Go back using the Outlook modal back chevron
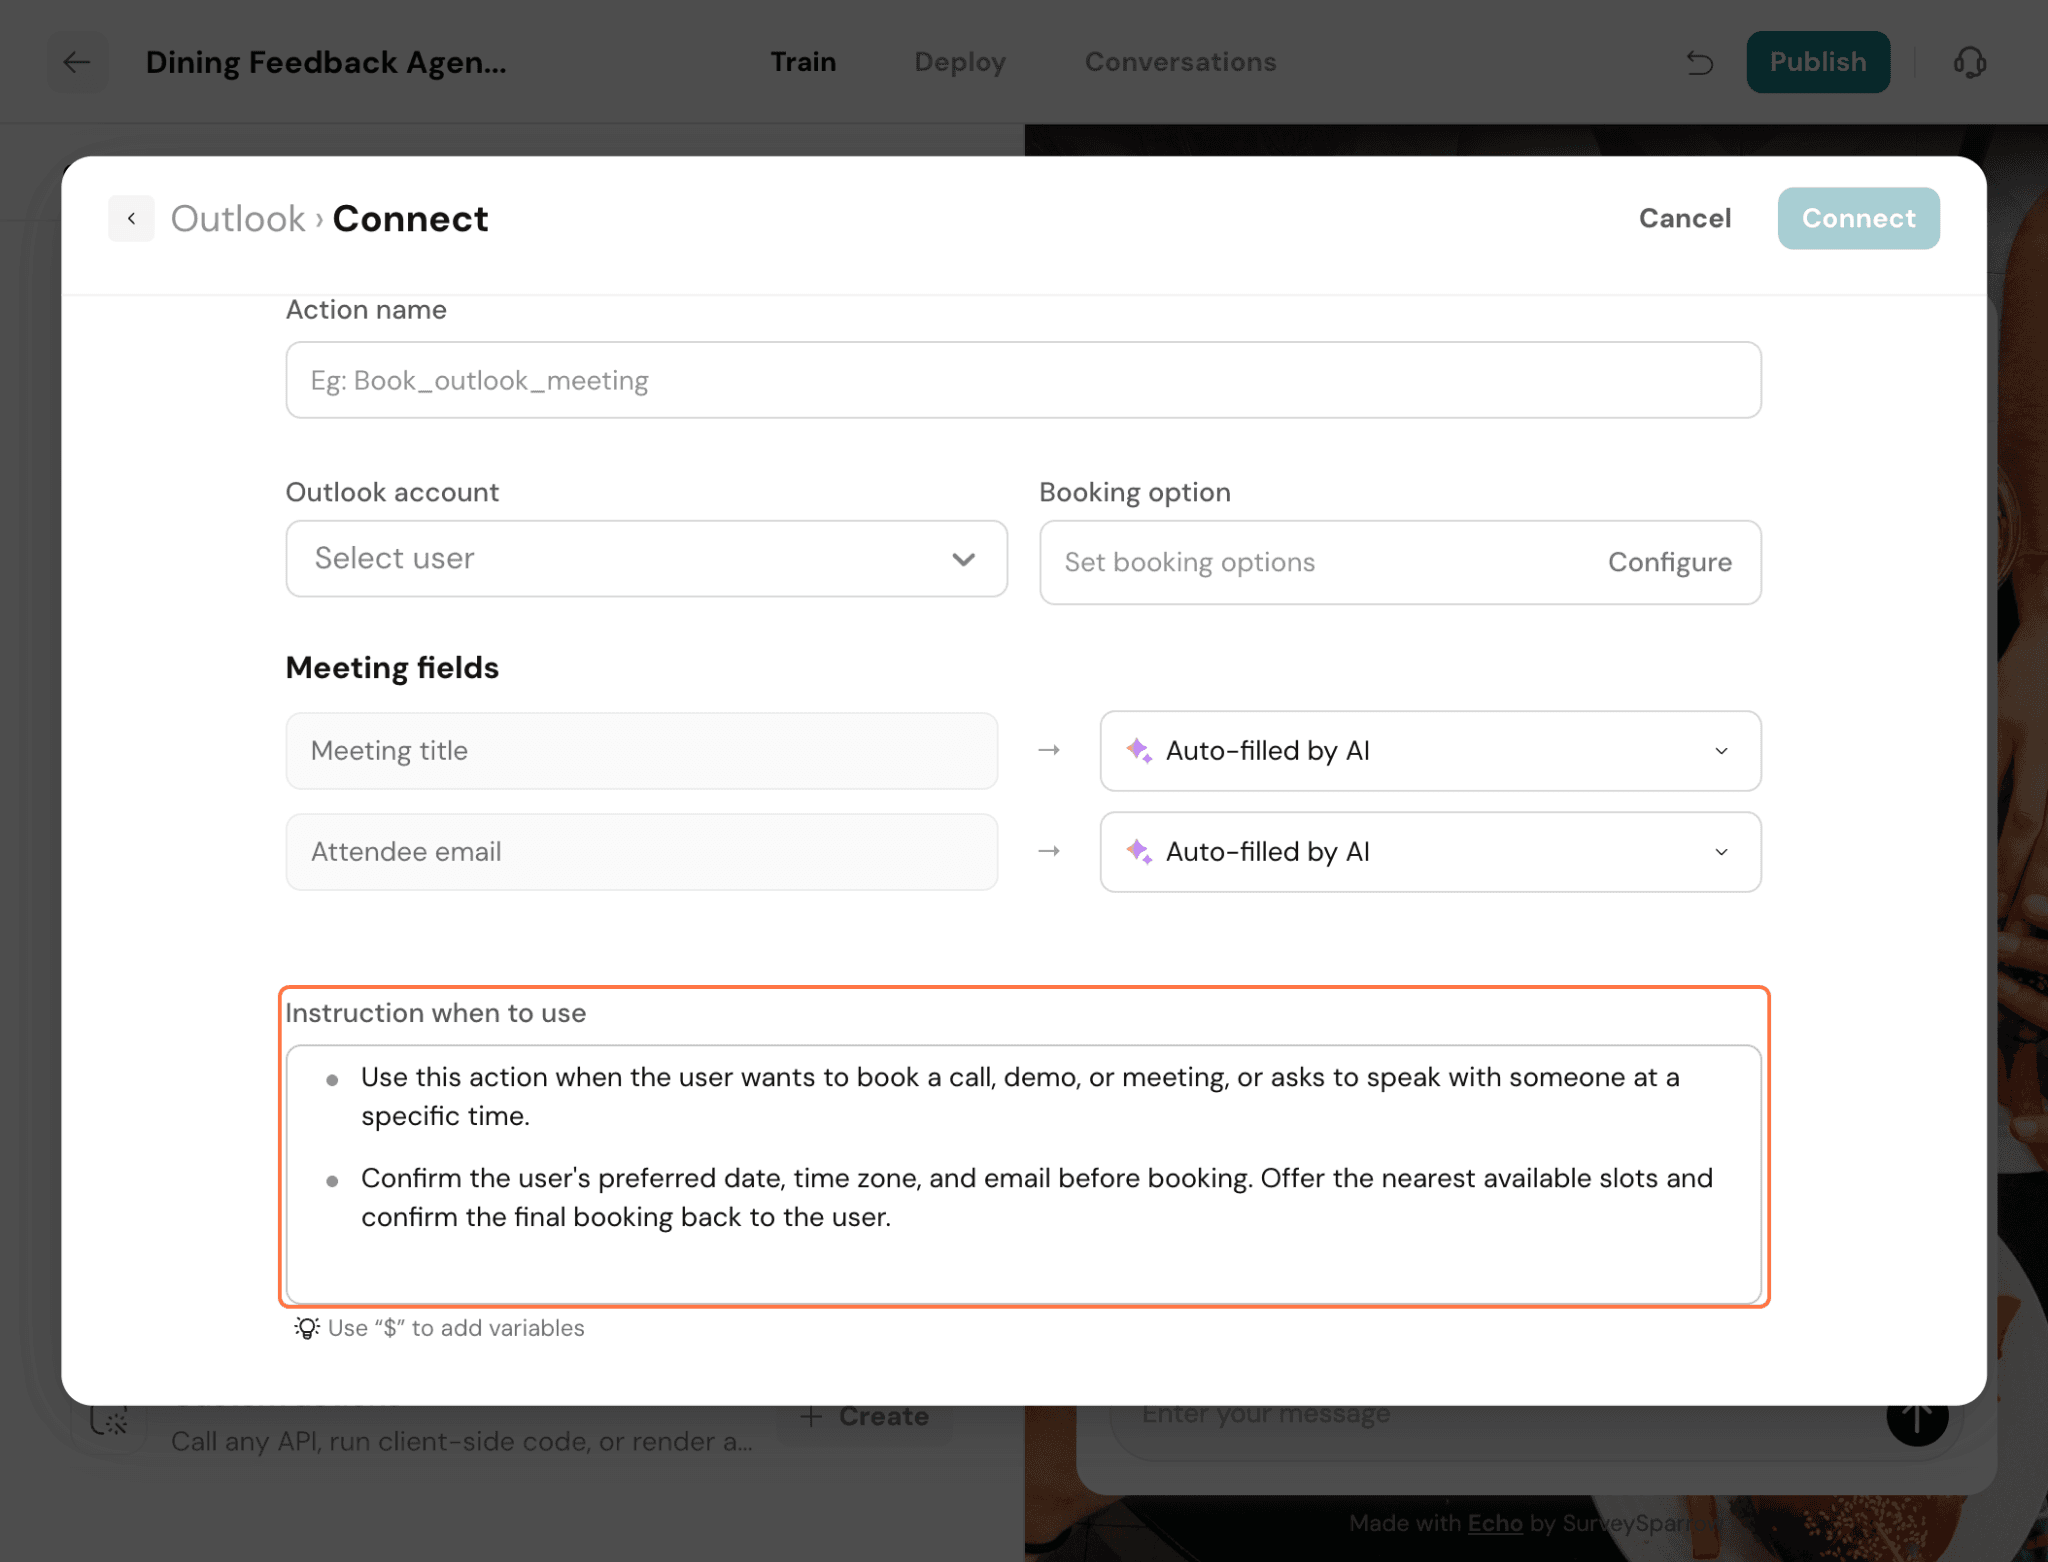 coord(131,218)
